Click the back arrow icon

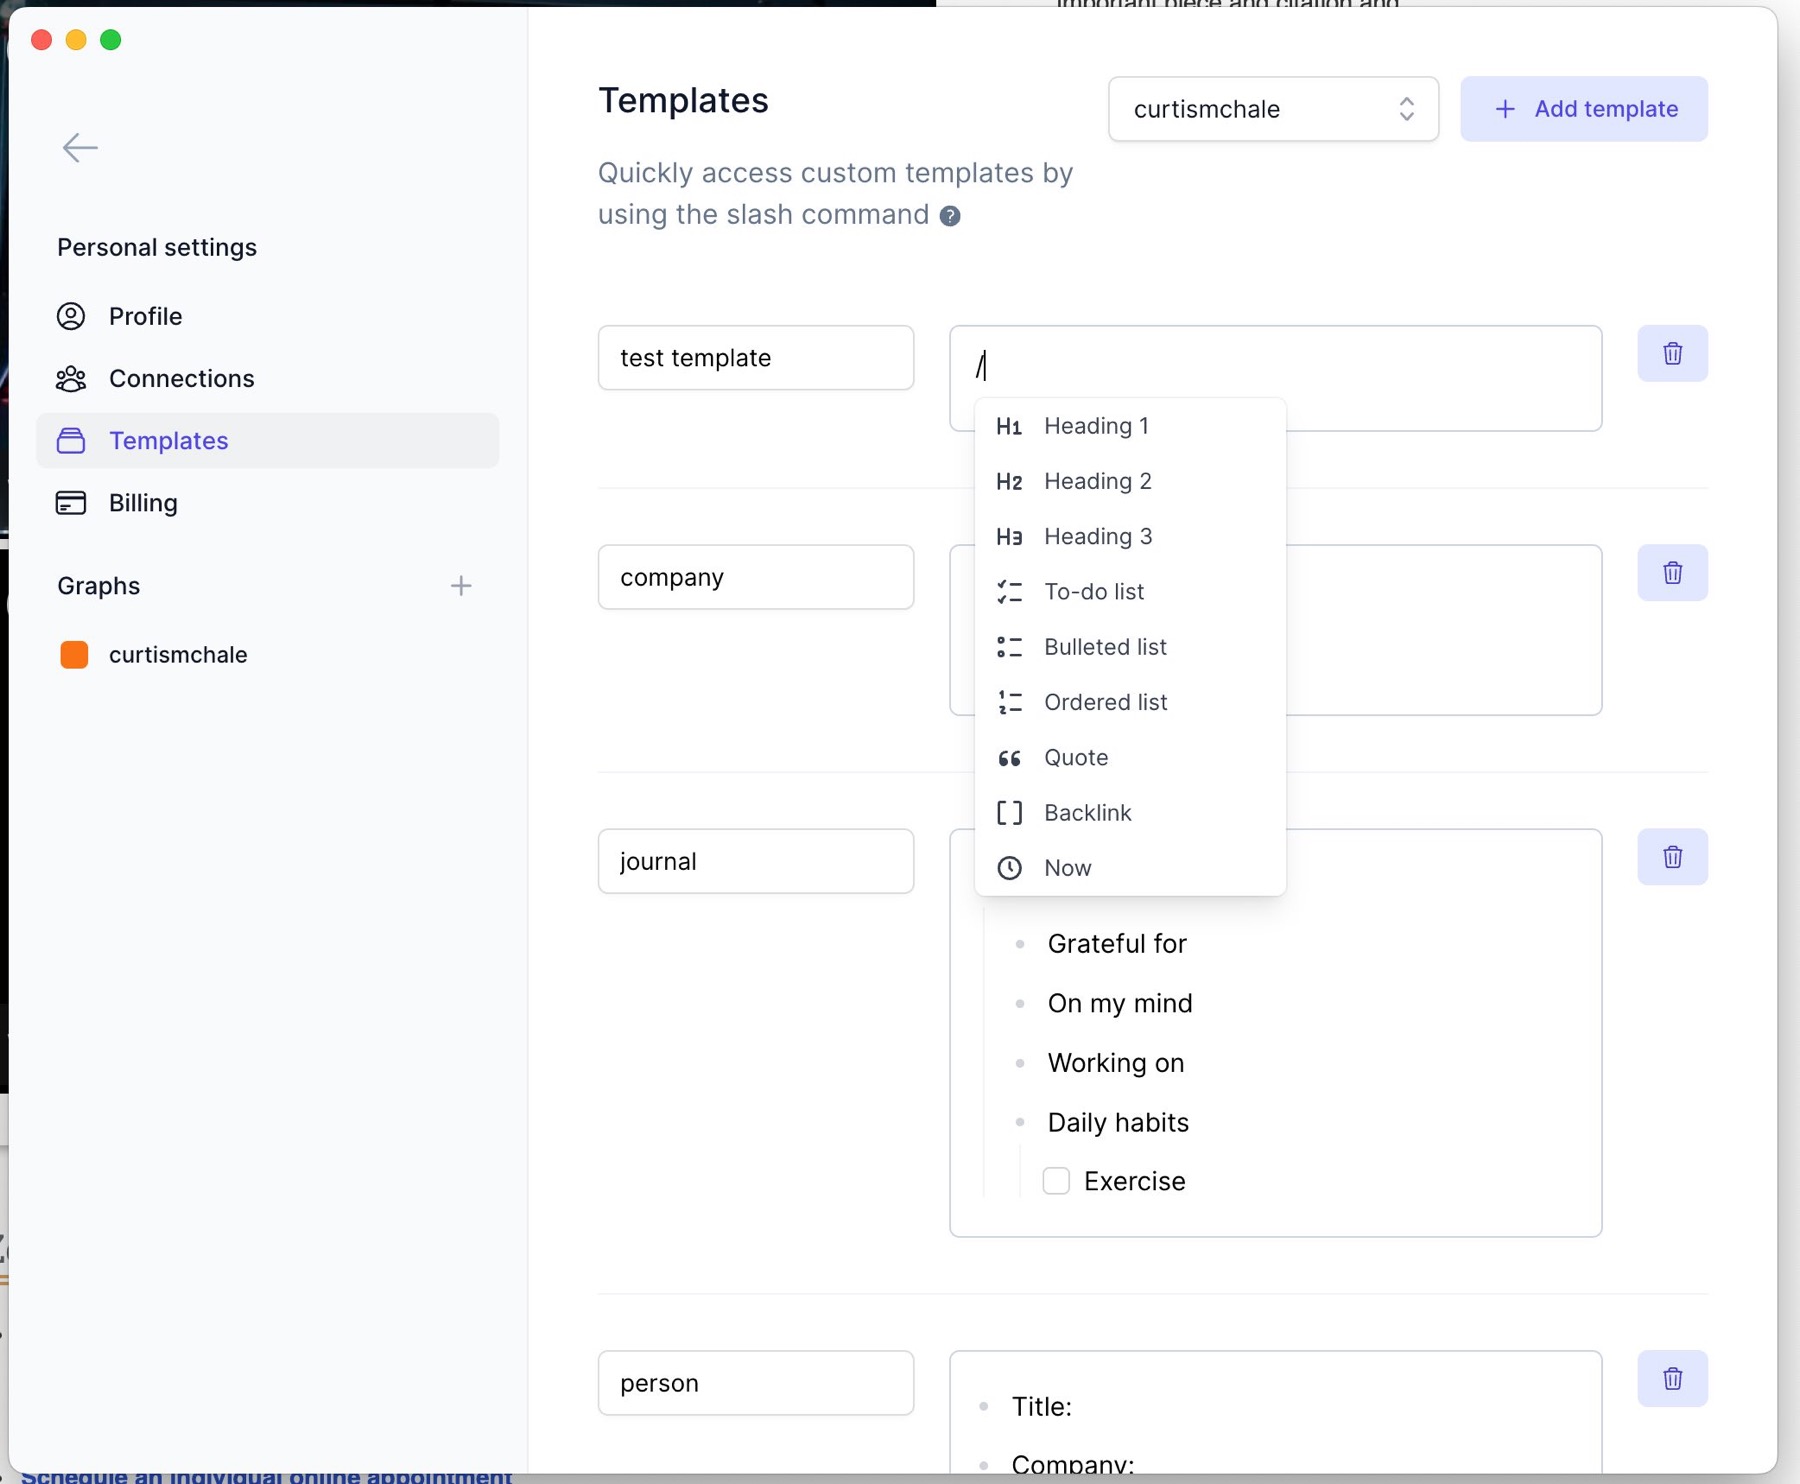80,148
